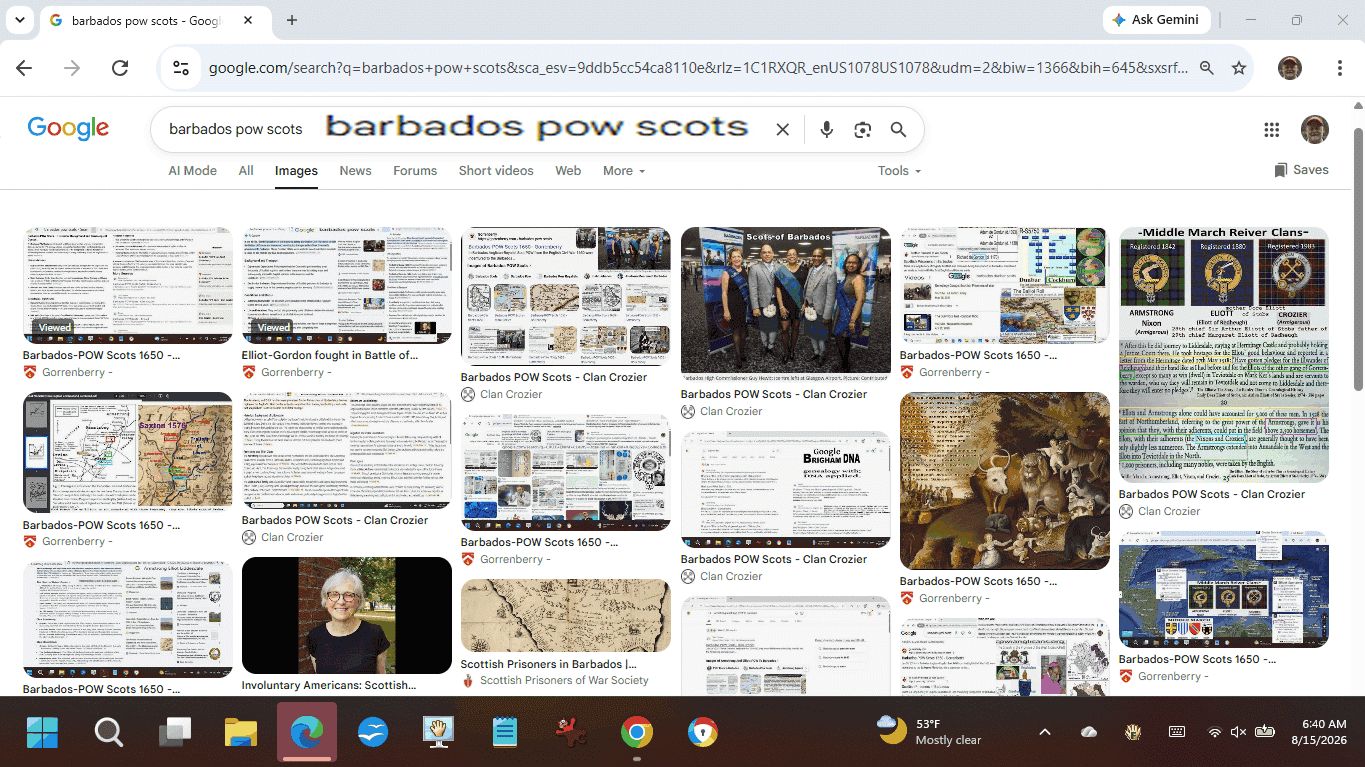Switch to the AI Mode tab
1365x767 pixels.
click(x=193, y=171)
